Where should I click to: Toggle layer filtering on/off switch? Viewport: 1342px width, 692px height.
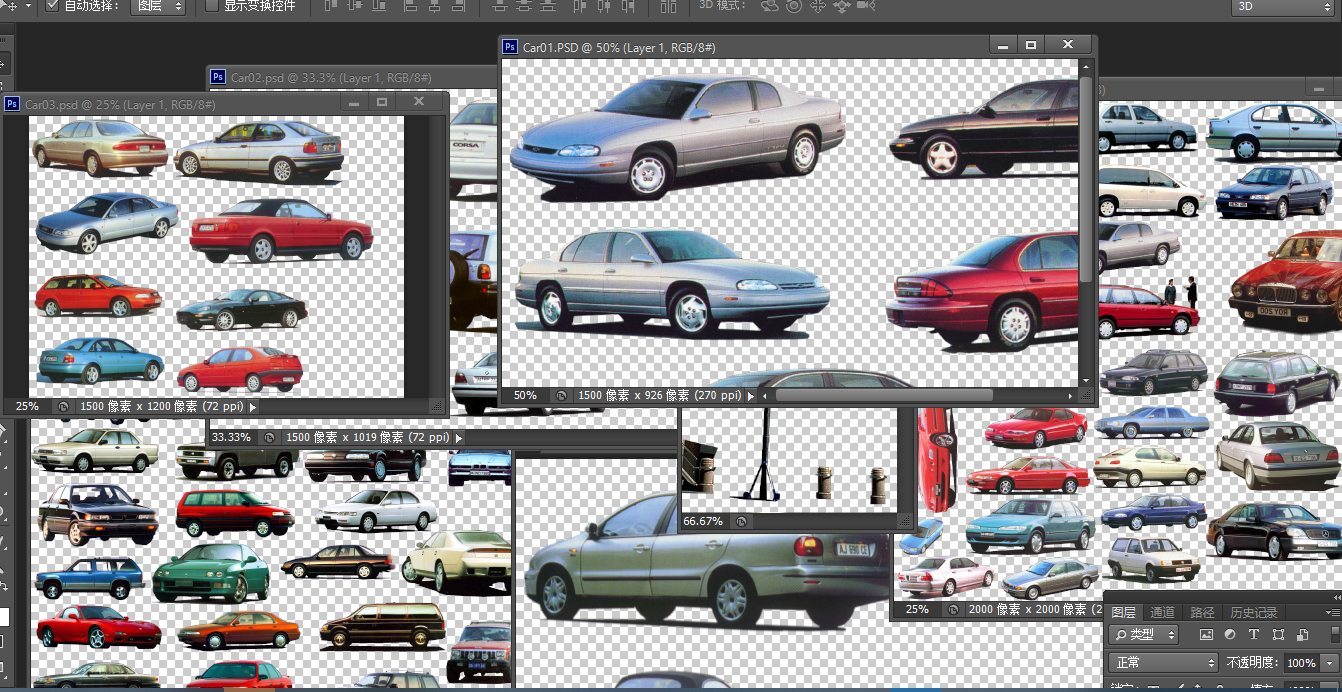pyautogui.click(x=1336, y=634)
